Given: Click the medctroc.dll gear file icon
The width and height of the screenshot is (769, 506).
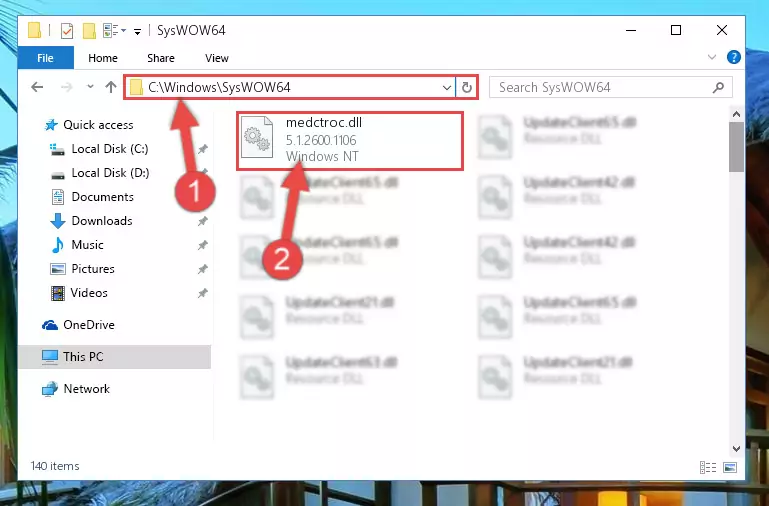Looking at the screenshot, I should click(257, 137).
